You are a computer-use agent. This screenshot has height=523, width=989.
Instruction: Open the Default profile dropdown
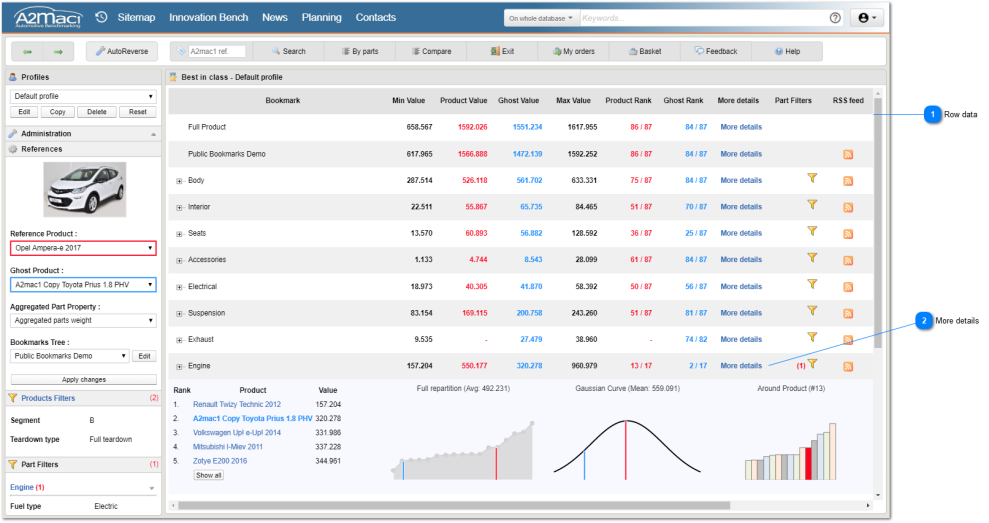coord(83,97)
